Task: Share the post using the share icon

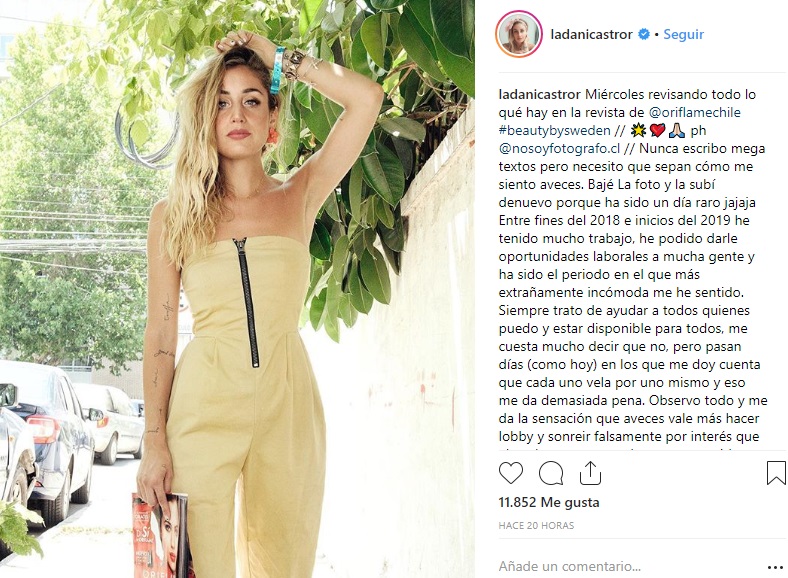Action: tap(590, 473)
